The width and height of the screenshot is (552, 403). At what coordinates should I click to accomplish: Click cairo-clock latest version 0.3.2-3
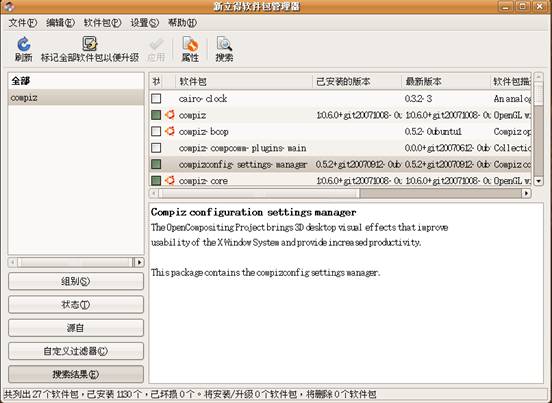[418, 99]
